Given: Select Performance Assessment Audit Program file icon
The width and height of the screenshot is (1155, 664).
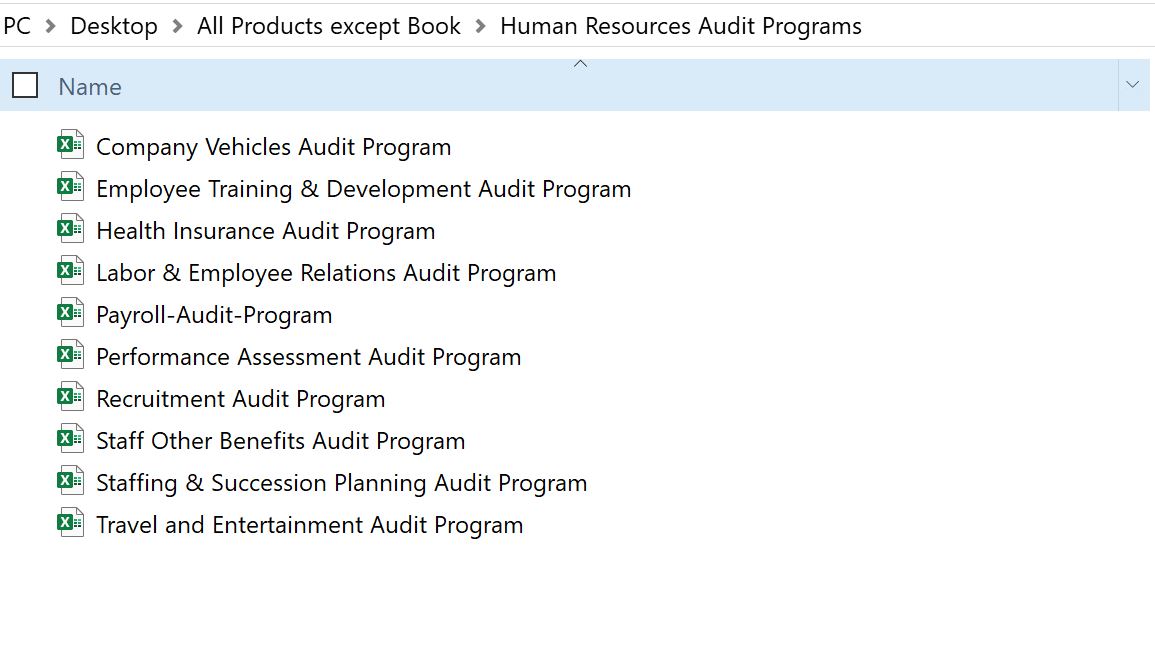Looking at the screenshot, I should pyautogui.click(x=70, y=356).
